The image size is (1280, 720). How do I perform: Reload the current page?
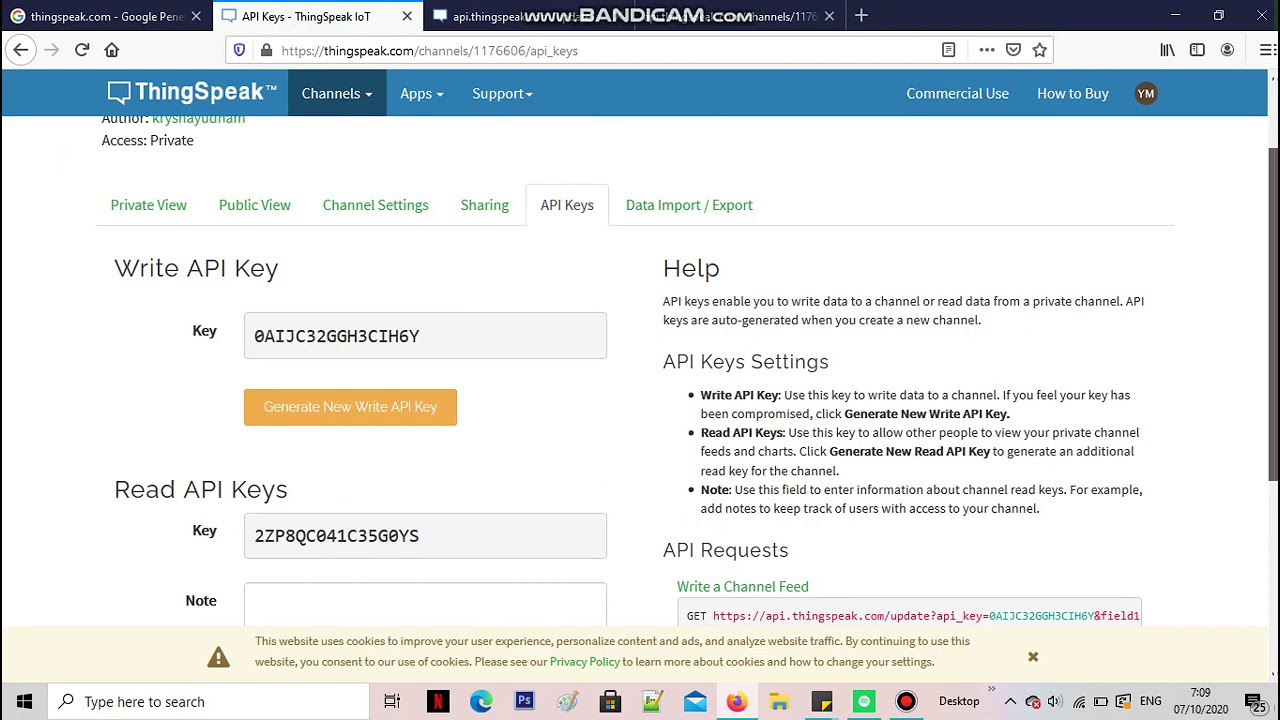[82, 50]
